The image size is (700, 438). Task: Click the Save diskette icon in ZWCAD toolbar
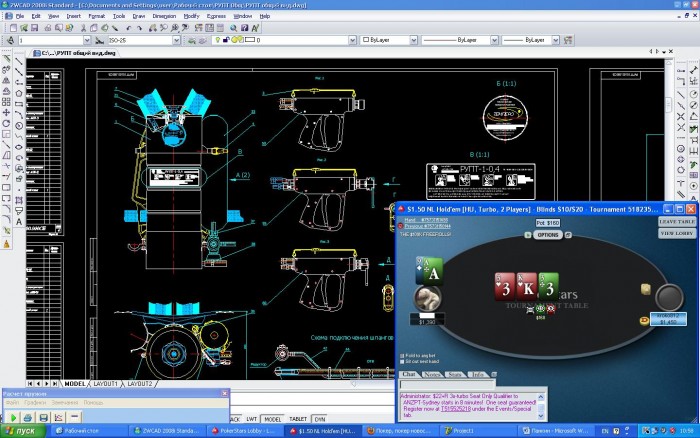[35, 28]
